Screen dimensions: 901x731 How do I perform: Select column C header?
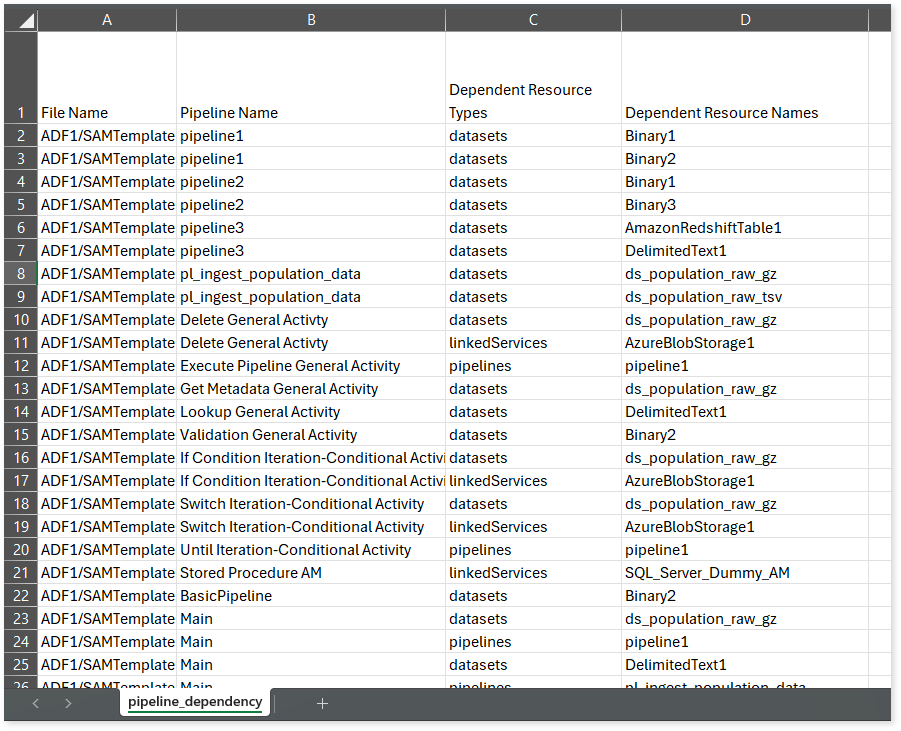533,20
